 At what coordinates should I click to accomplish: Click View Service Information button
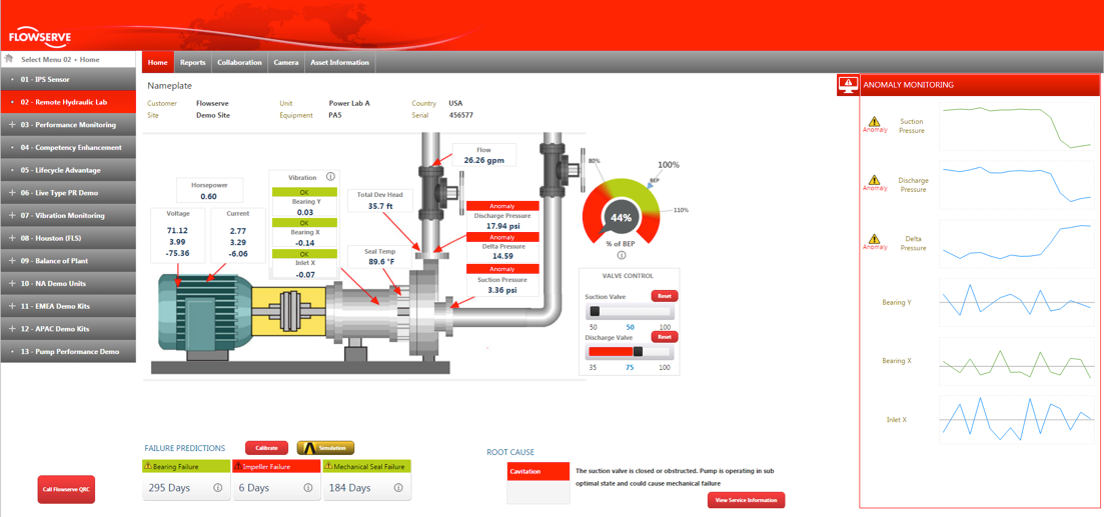click(x=746, y=500)
